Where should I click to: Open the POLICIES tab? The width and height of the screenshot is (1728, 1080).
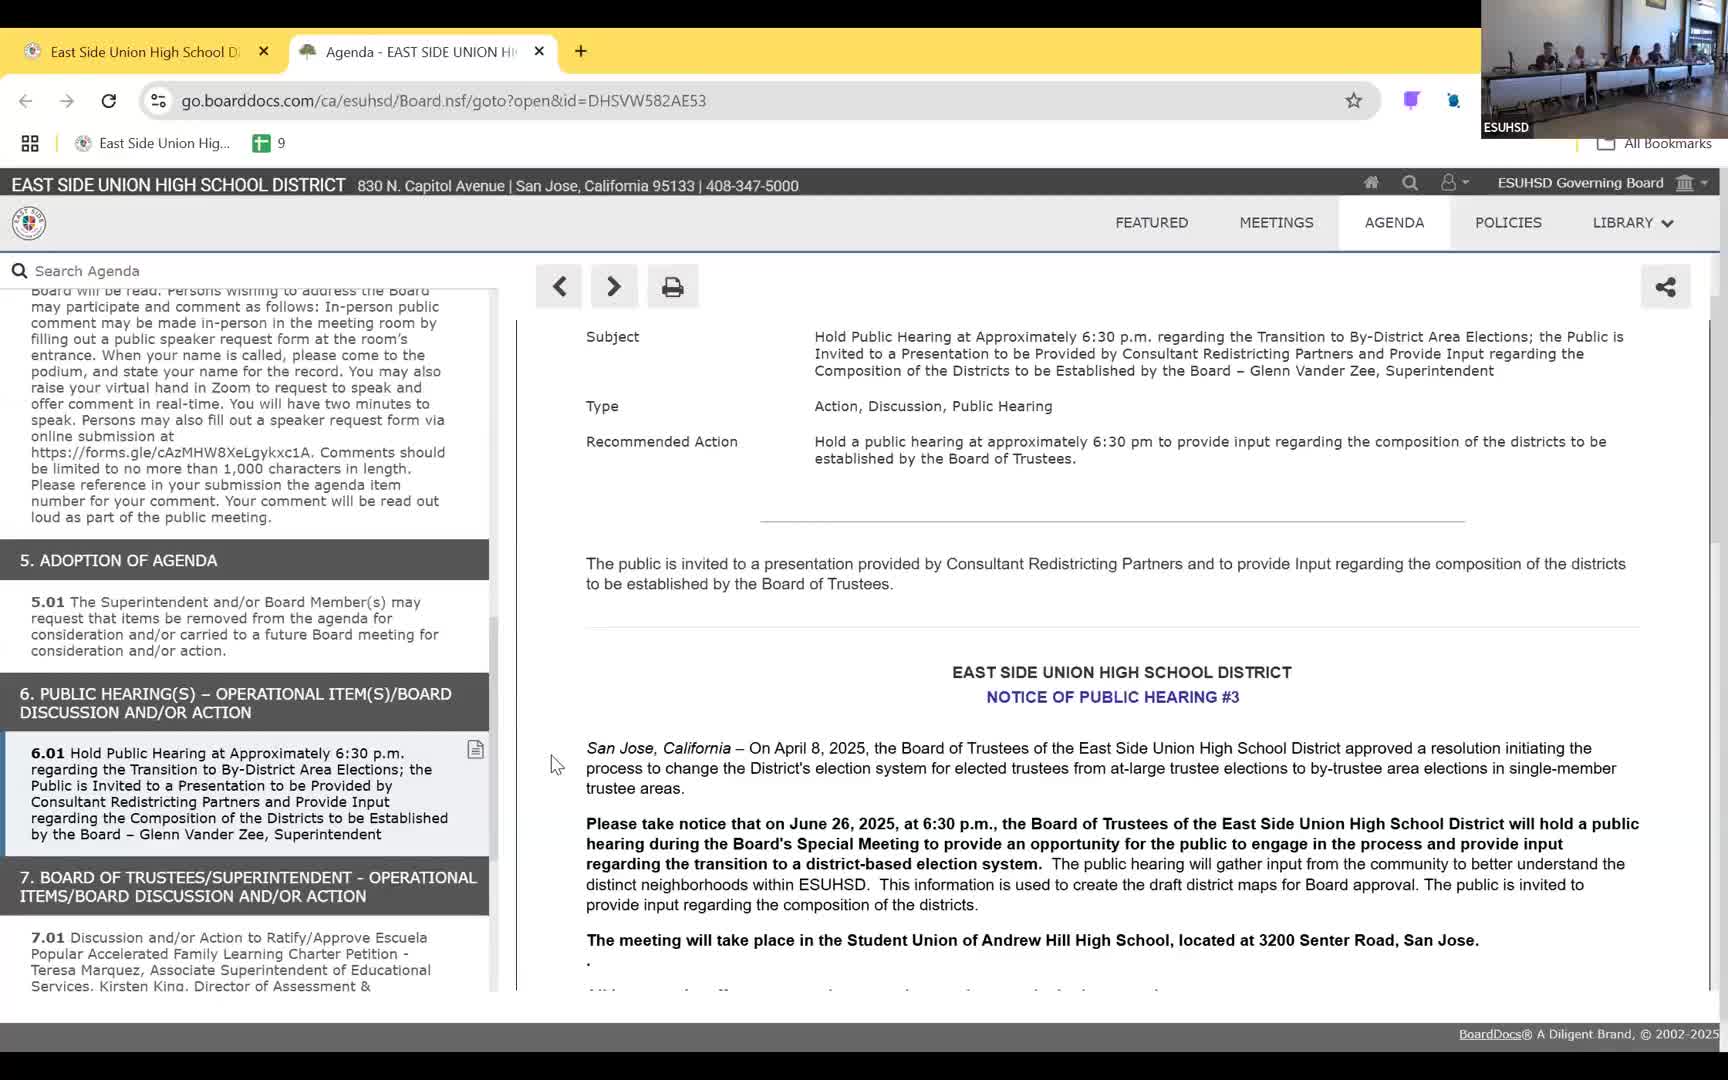pos(1507,223)
